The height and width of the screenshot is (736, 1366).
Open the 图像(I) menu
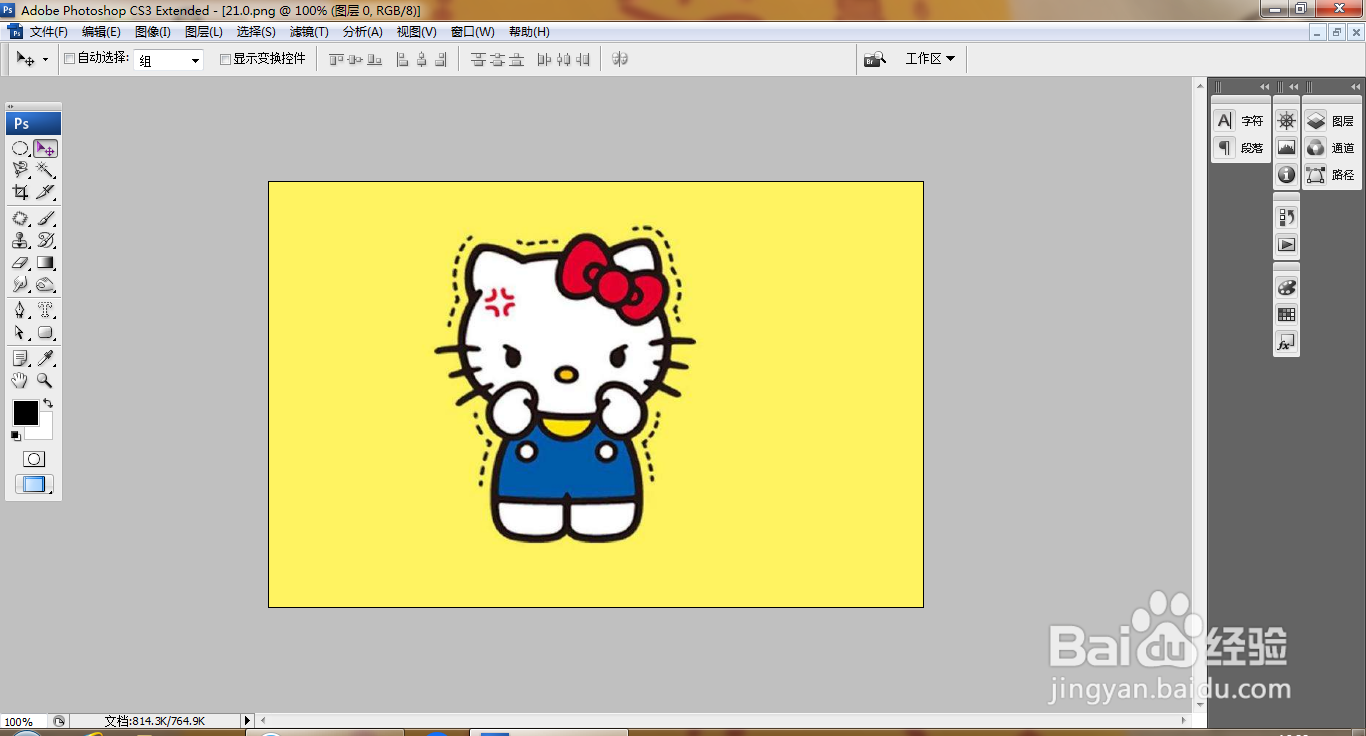coord(153,32)
